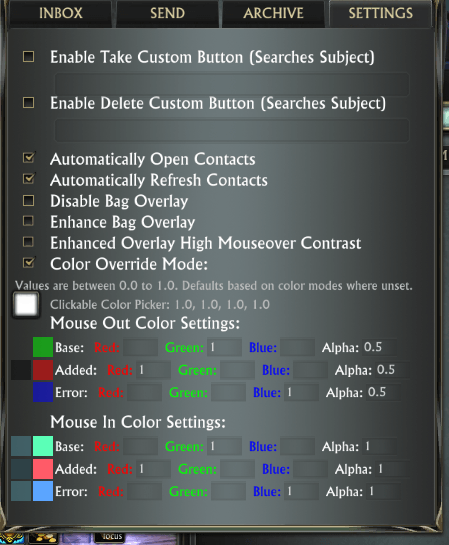Uncheck Automatically Open Contacts

[28, 158]
